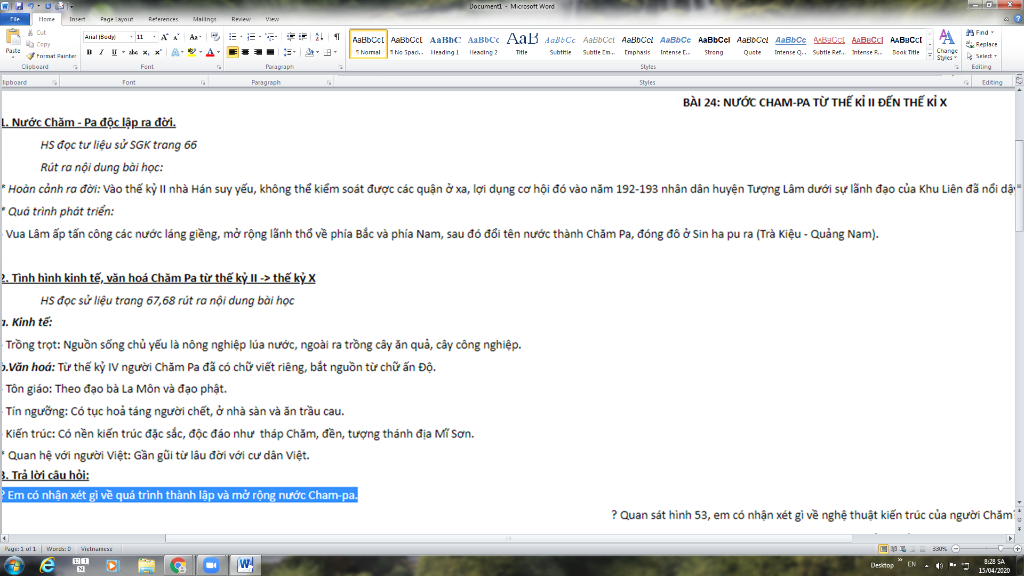1024x576 pixels.
Task: Click the Shrink Font icon
Action: (x=176, y=37)
